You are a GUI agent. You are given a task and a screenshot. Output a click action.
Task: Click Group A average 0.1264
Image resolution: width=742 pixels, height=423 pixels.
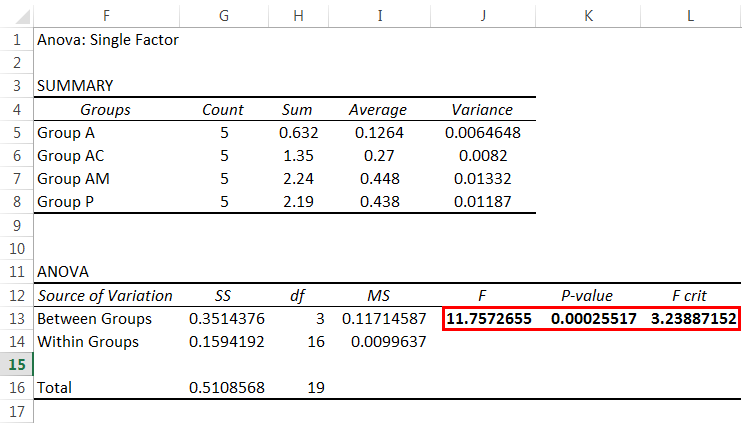(380, 133)
